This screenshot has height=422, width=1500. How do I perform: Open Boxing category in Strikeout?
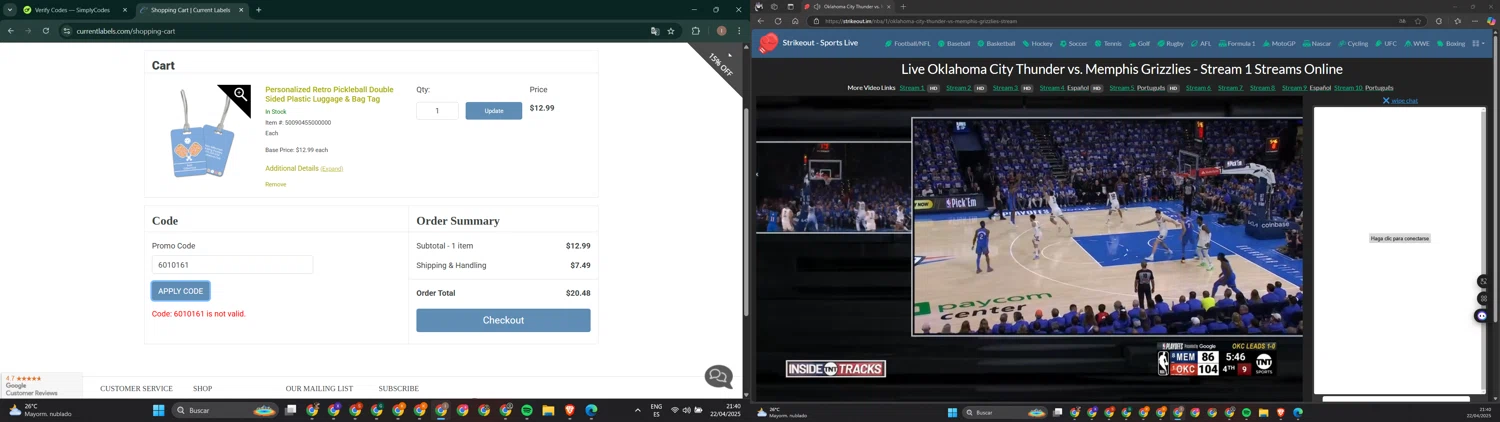pyautogui.click(x=1451, y=43)
